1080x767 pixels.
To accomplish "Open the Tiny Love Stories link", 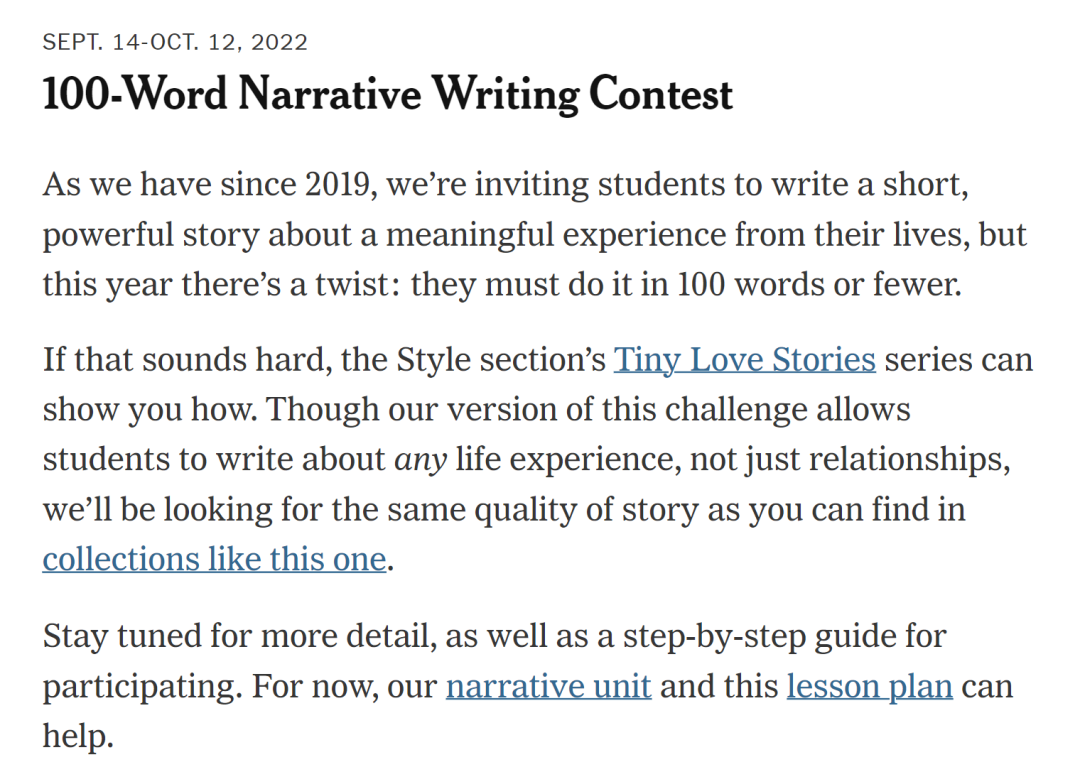I will [x=744, y=359].
